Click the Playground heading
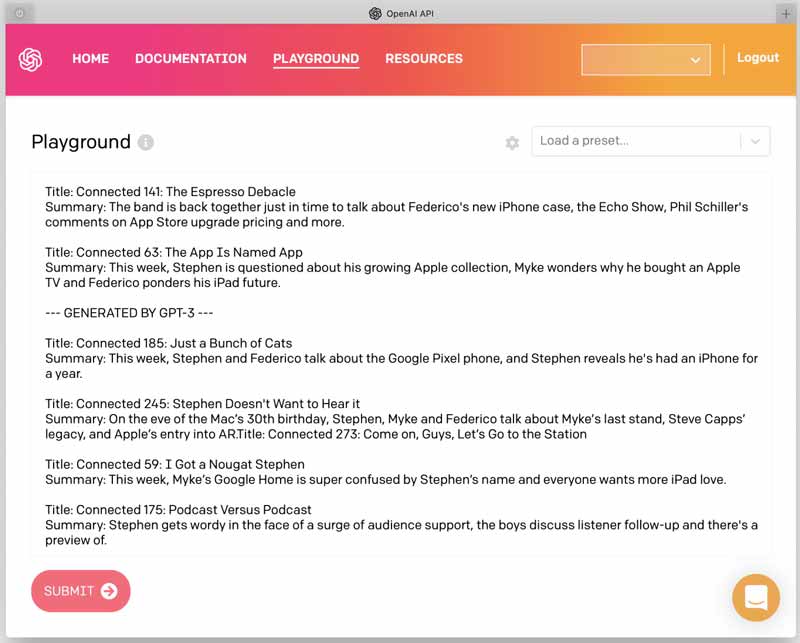Image resolution: width=800 pixels, height=643 pixels. pyautogui.click(x=81, y=142)
